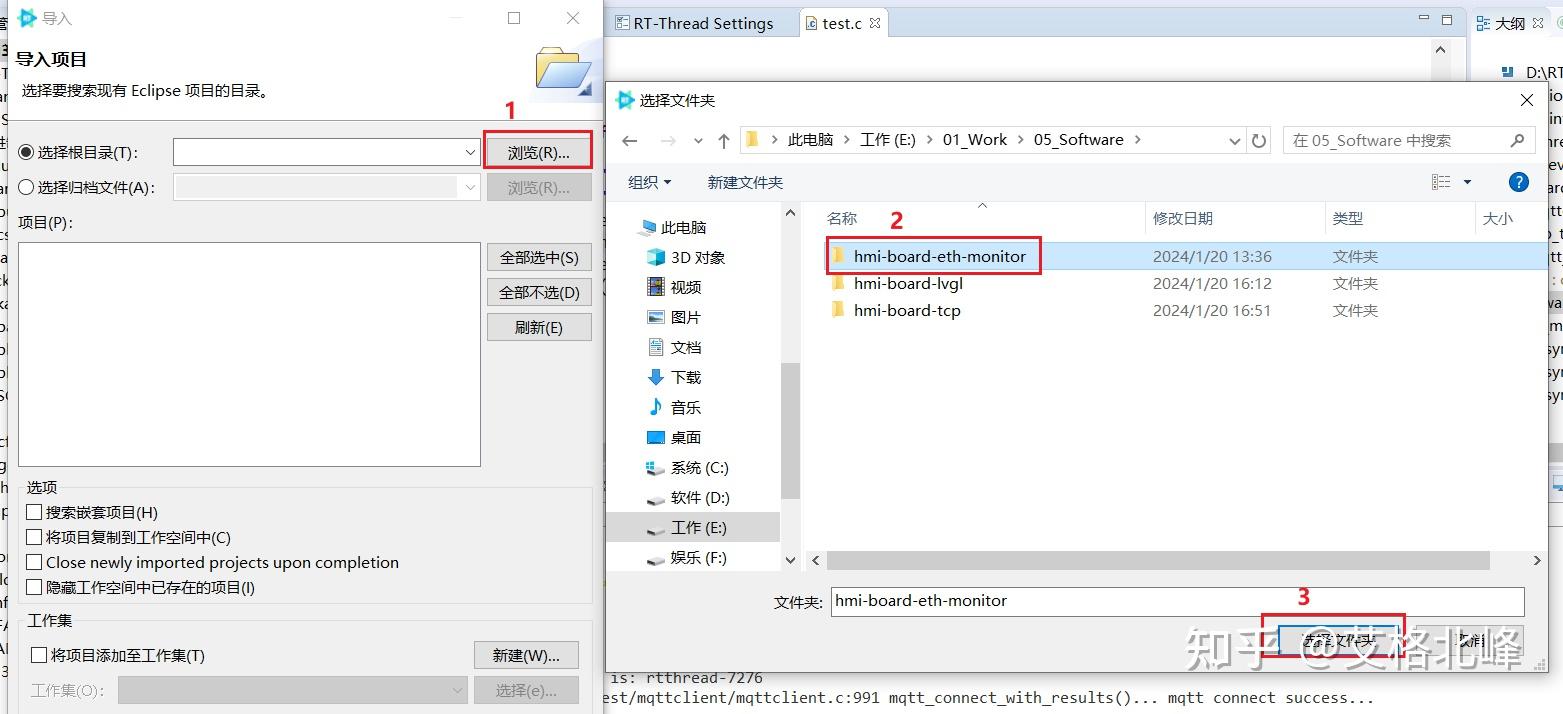The image size is (1563, 714).
Task: Switch to test.c editor tab
Action: coord(842,23)
